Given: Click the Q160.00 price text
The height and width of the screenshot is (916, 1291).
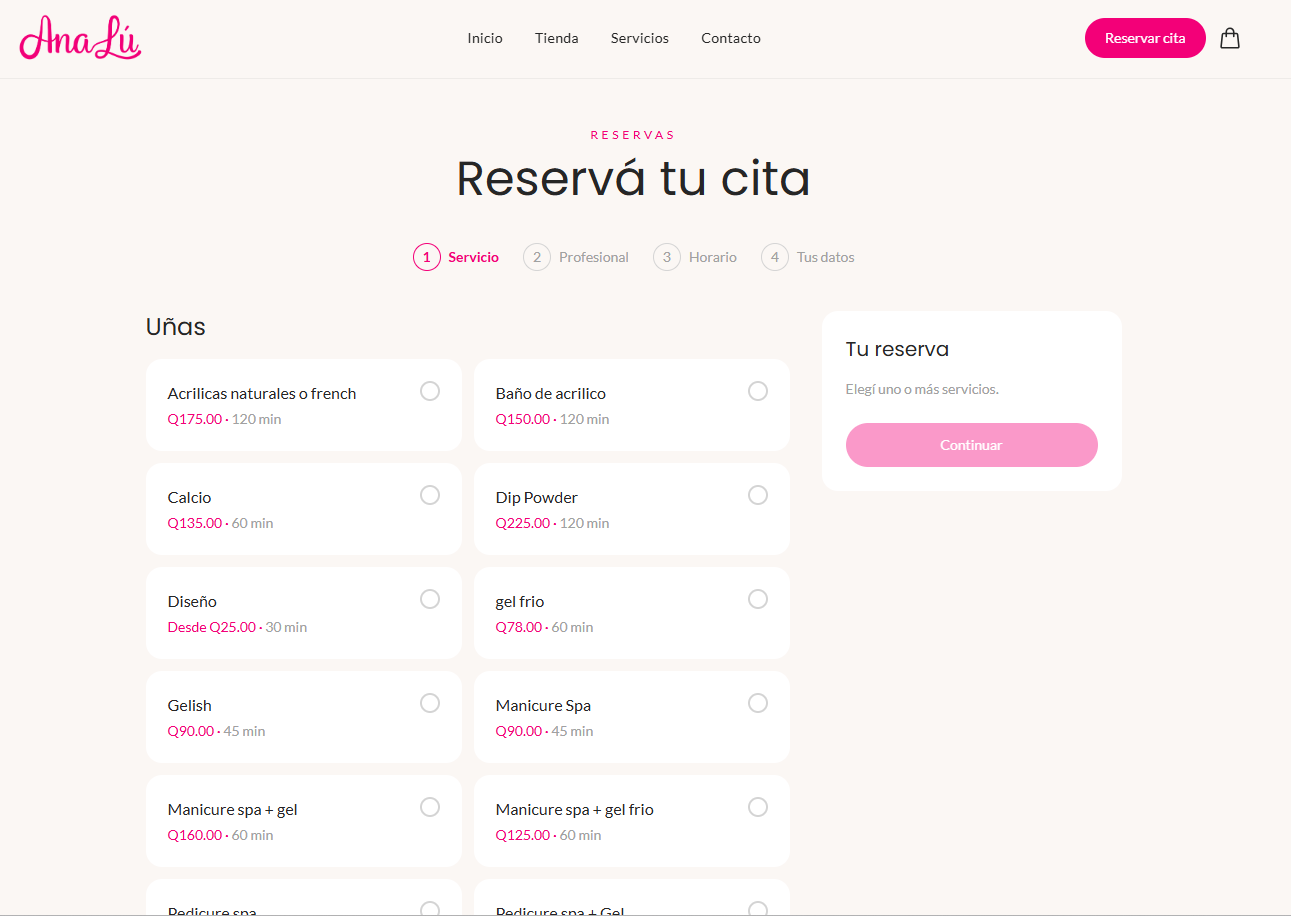Looking at the screenshot, I should click(195, 835).
